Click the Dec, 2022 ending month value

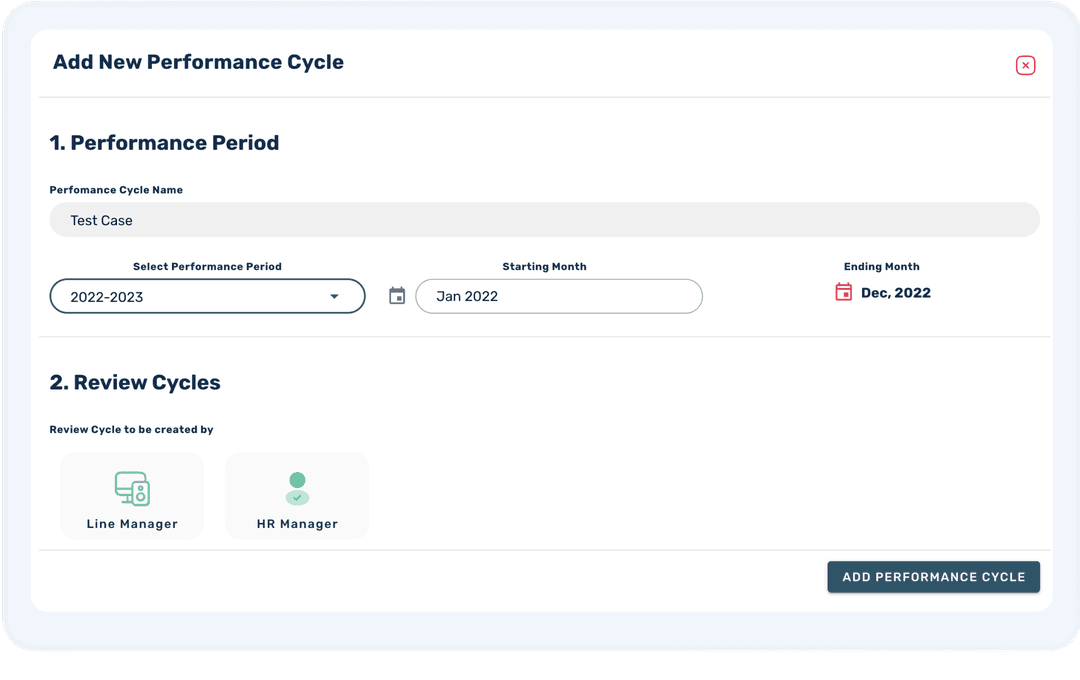pos(895,293)
